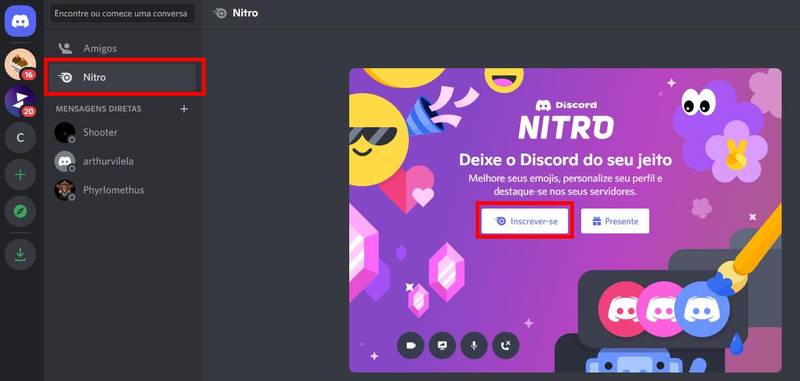Explore public servers compass icon
Screen dimensions: 800x381
point(20,211)
